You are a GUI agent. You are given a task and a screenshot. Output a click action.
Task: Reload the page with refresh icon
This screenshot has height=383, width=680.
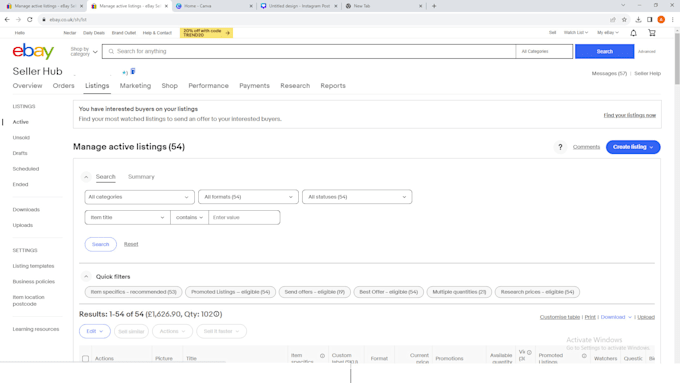pos(29,20)
